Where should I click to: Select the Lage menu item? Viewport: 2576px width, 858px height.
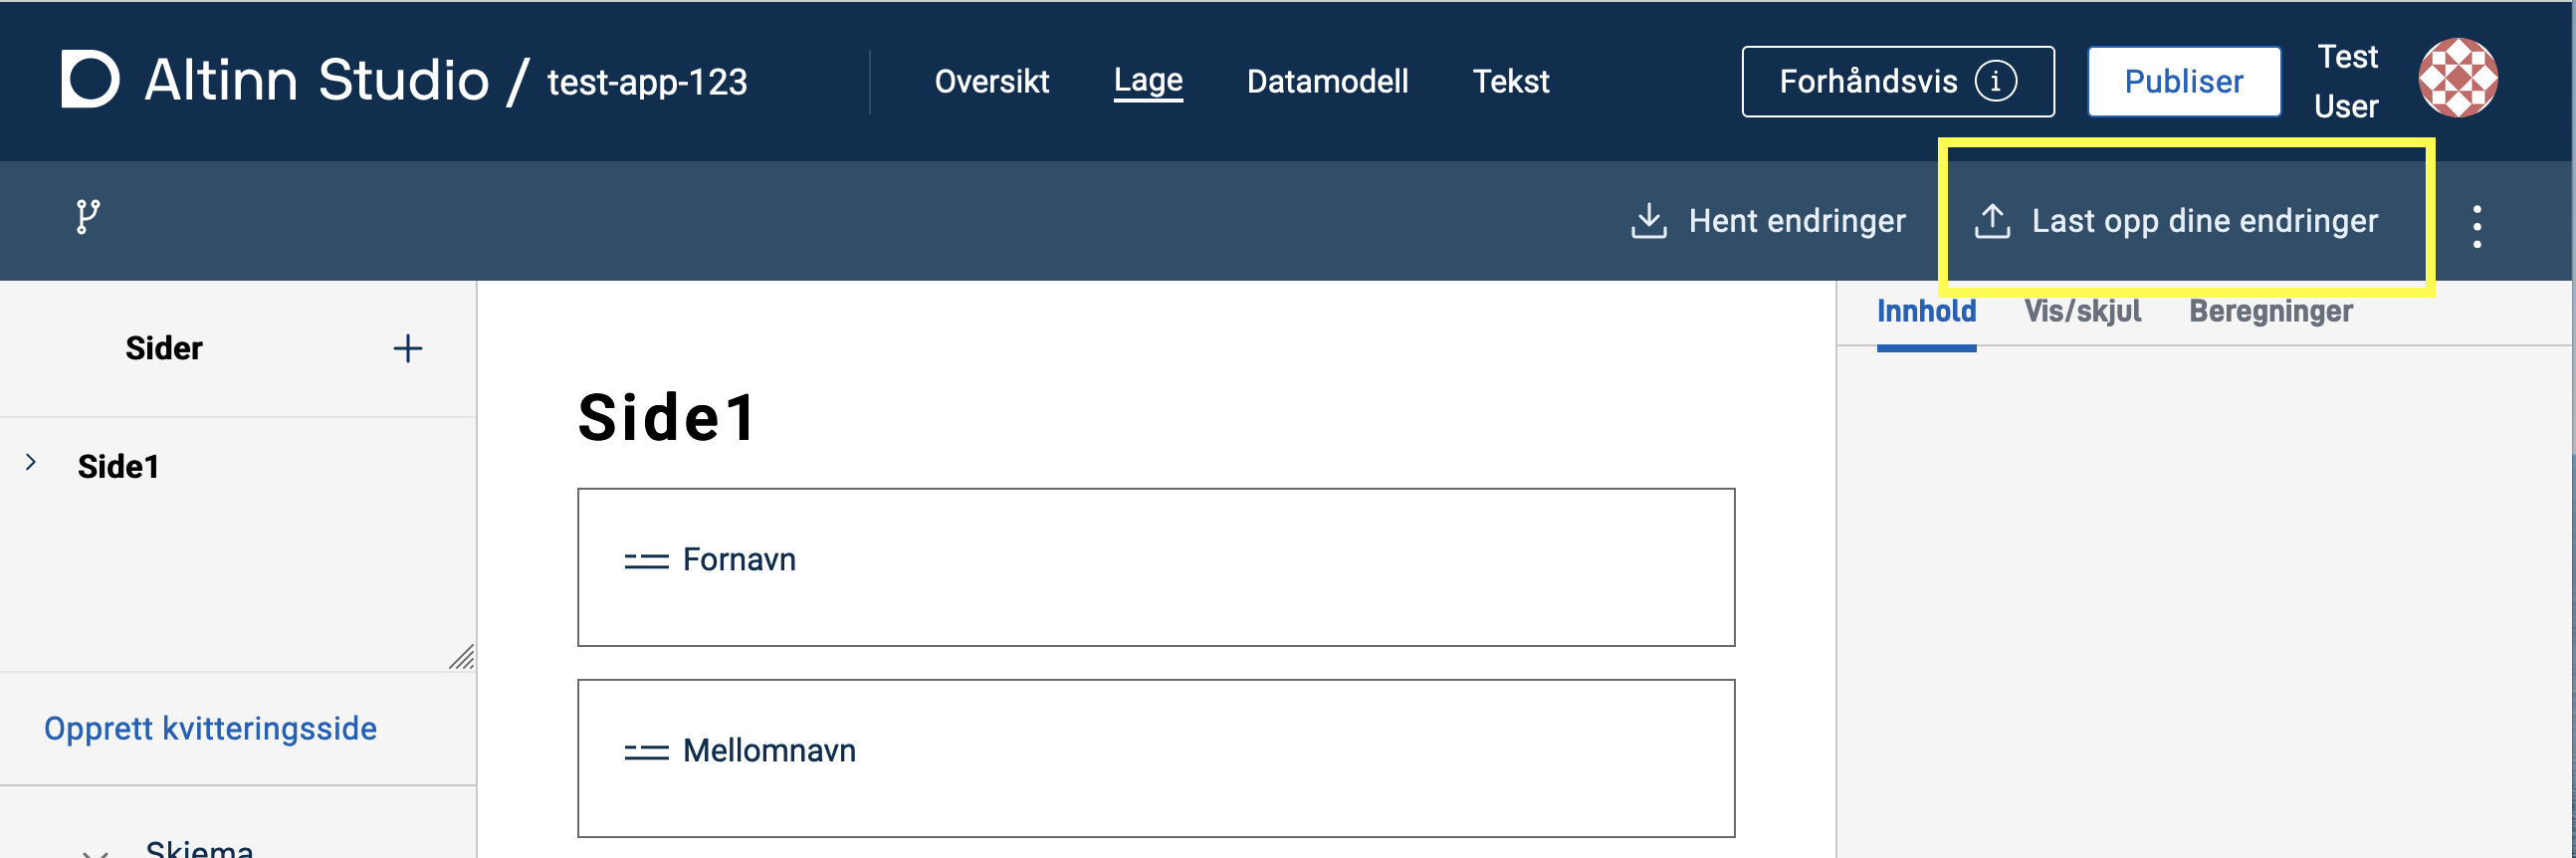coord(1147,80)
